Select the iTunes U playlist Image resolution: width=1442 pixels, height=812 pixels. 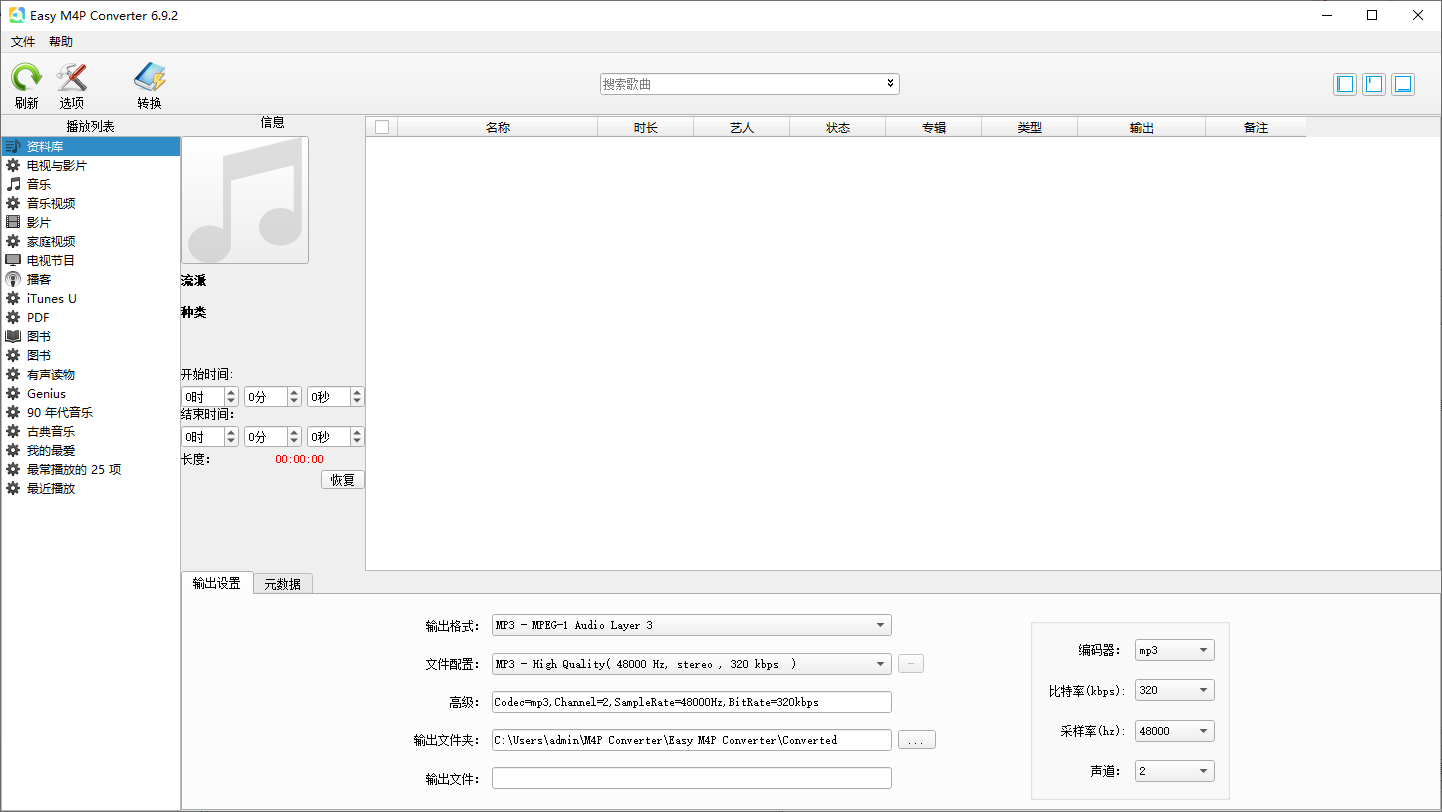coord(91,298)
